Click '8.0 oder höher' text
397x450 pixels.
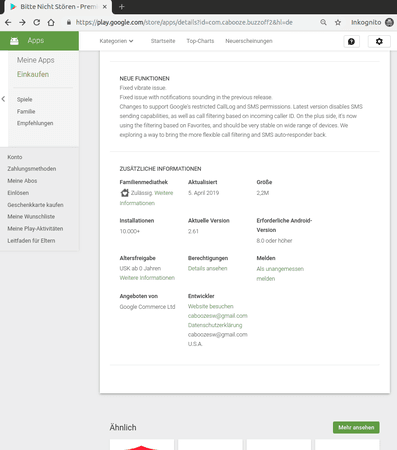[274, 241]
